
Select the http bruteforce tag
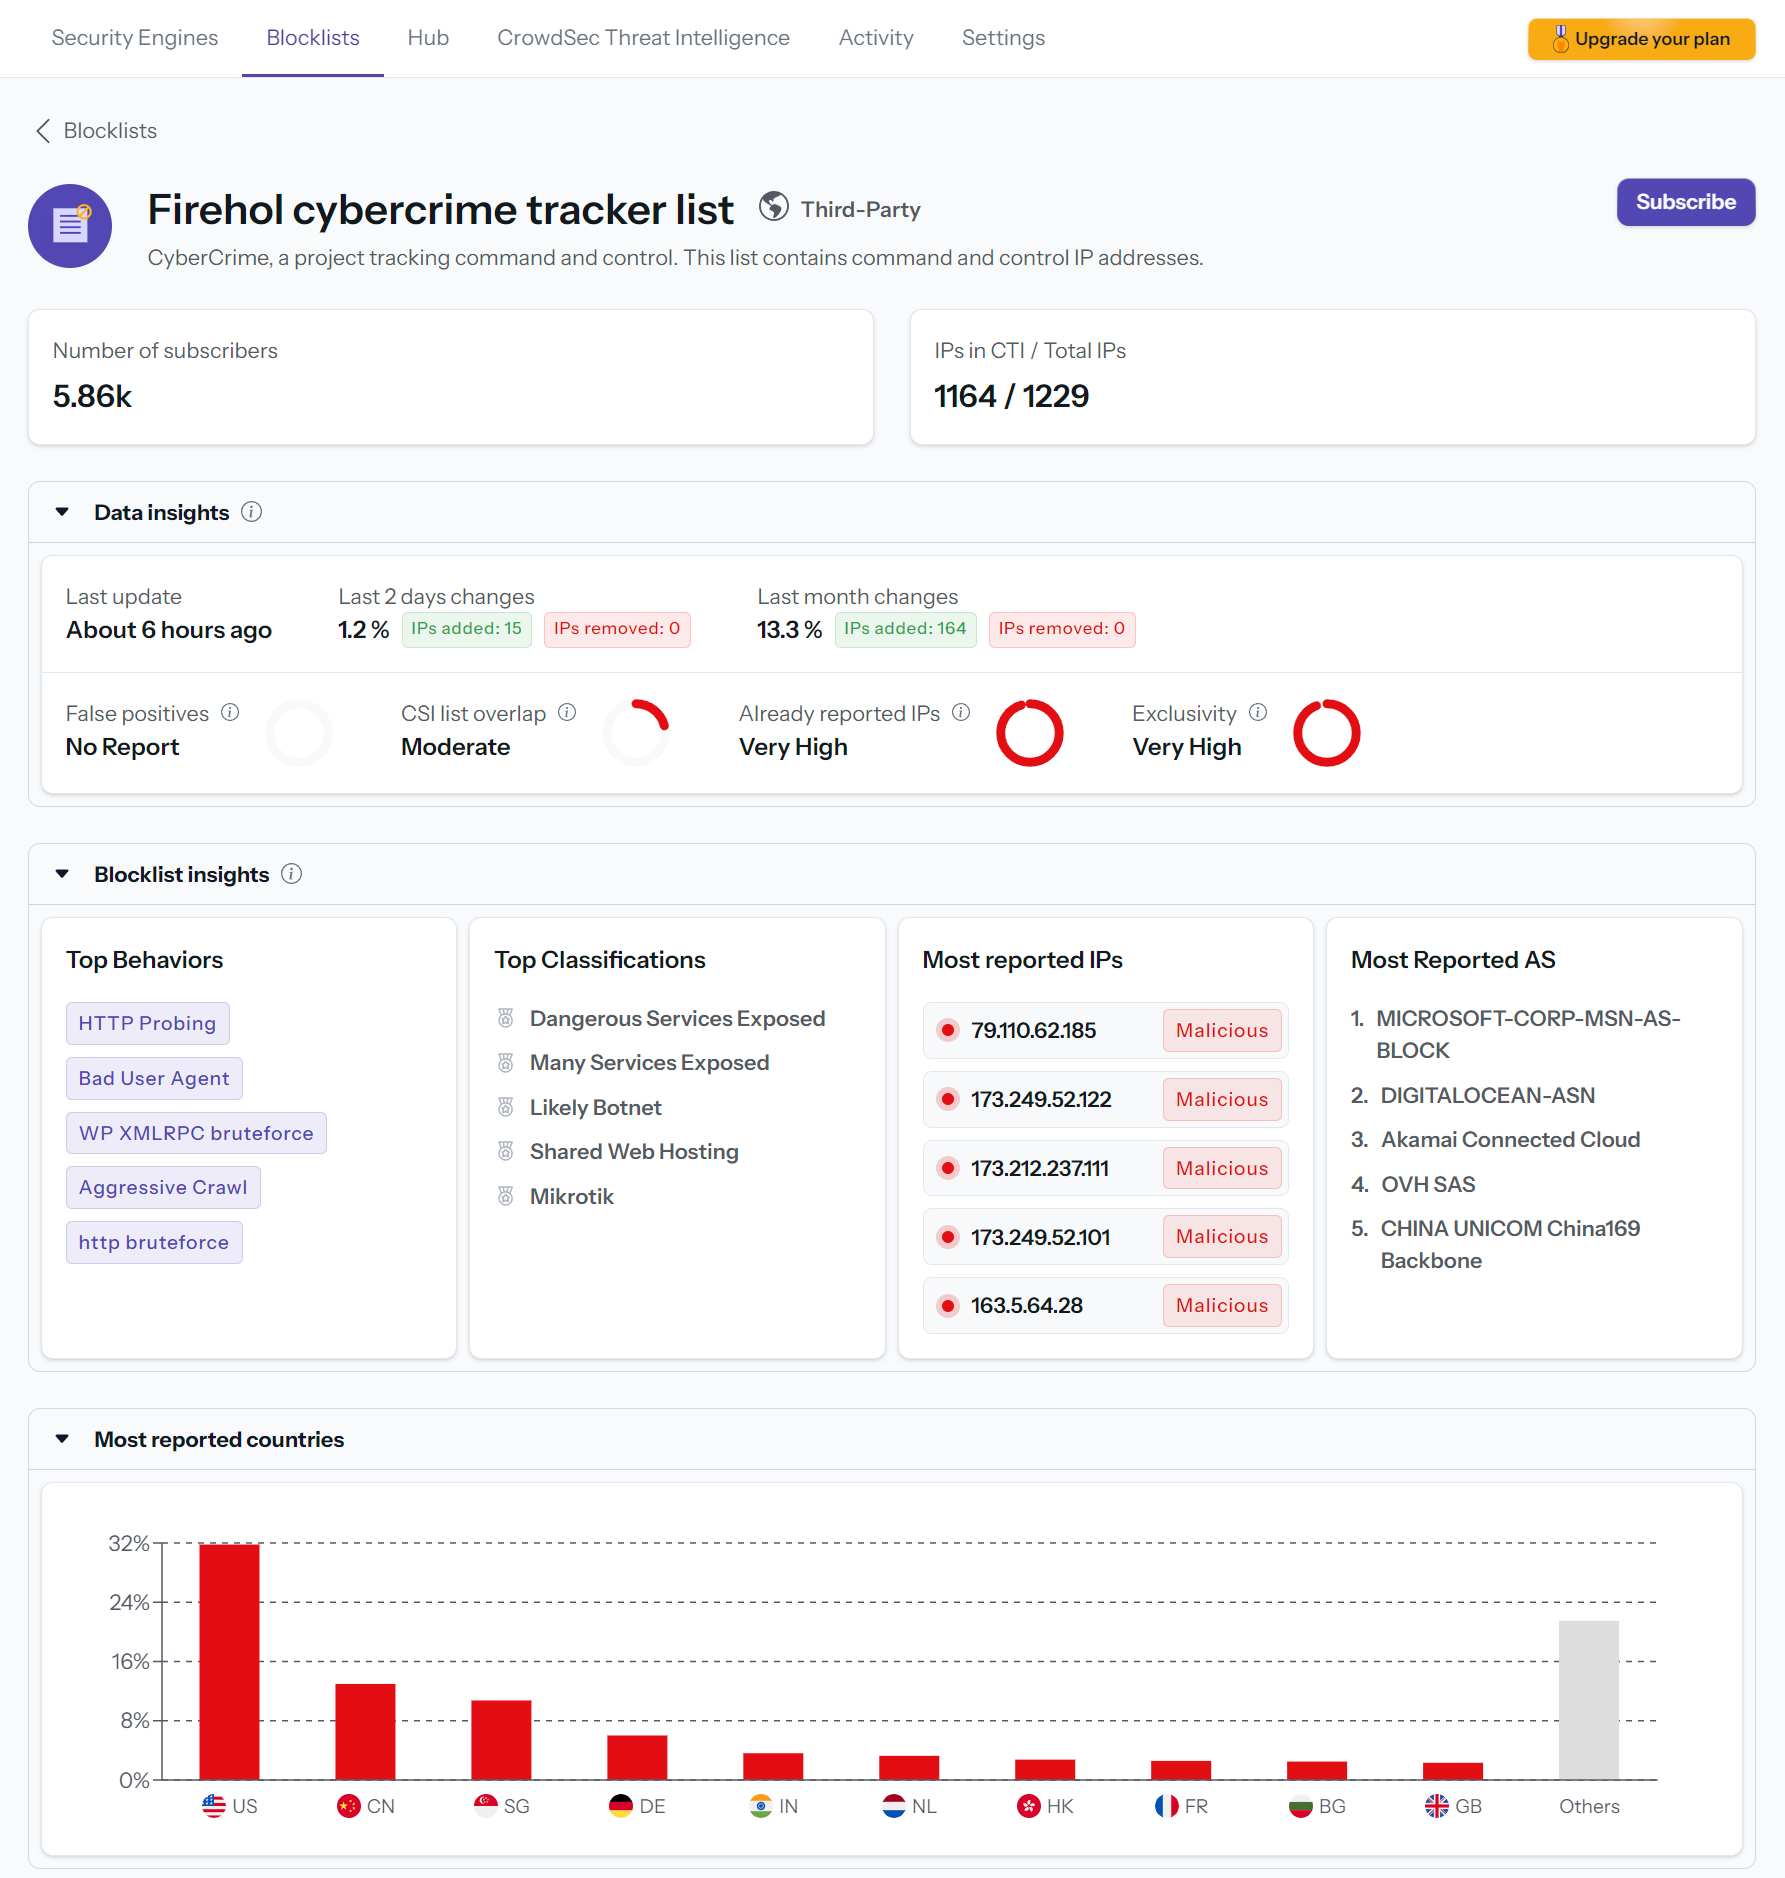pyautogui.click(x=154, y=1242)
